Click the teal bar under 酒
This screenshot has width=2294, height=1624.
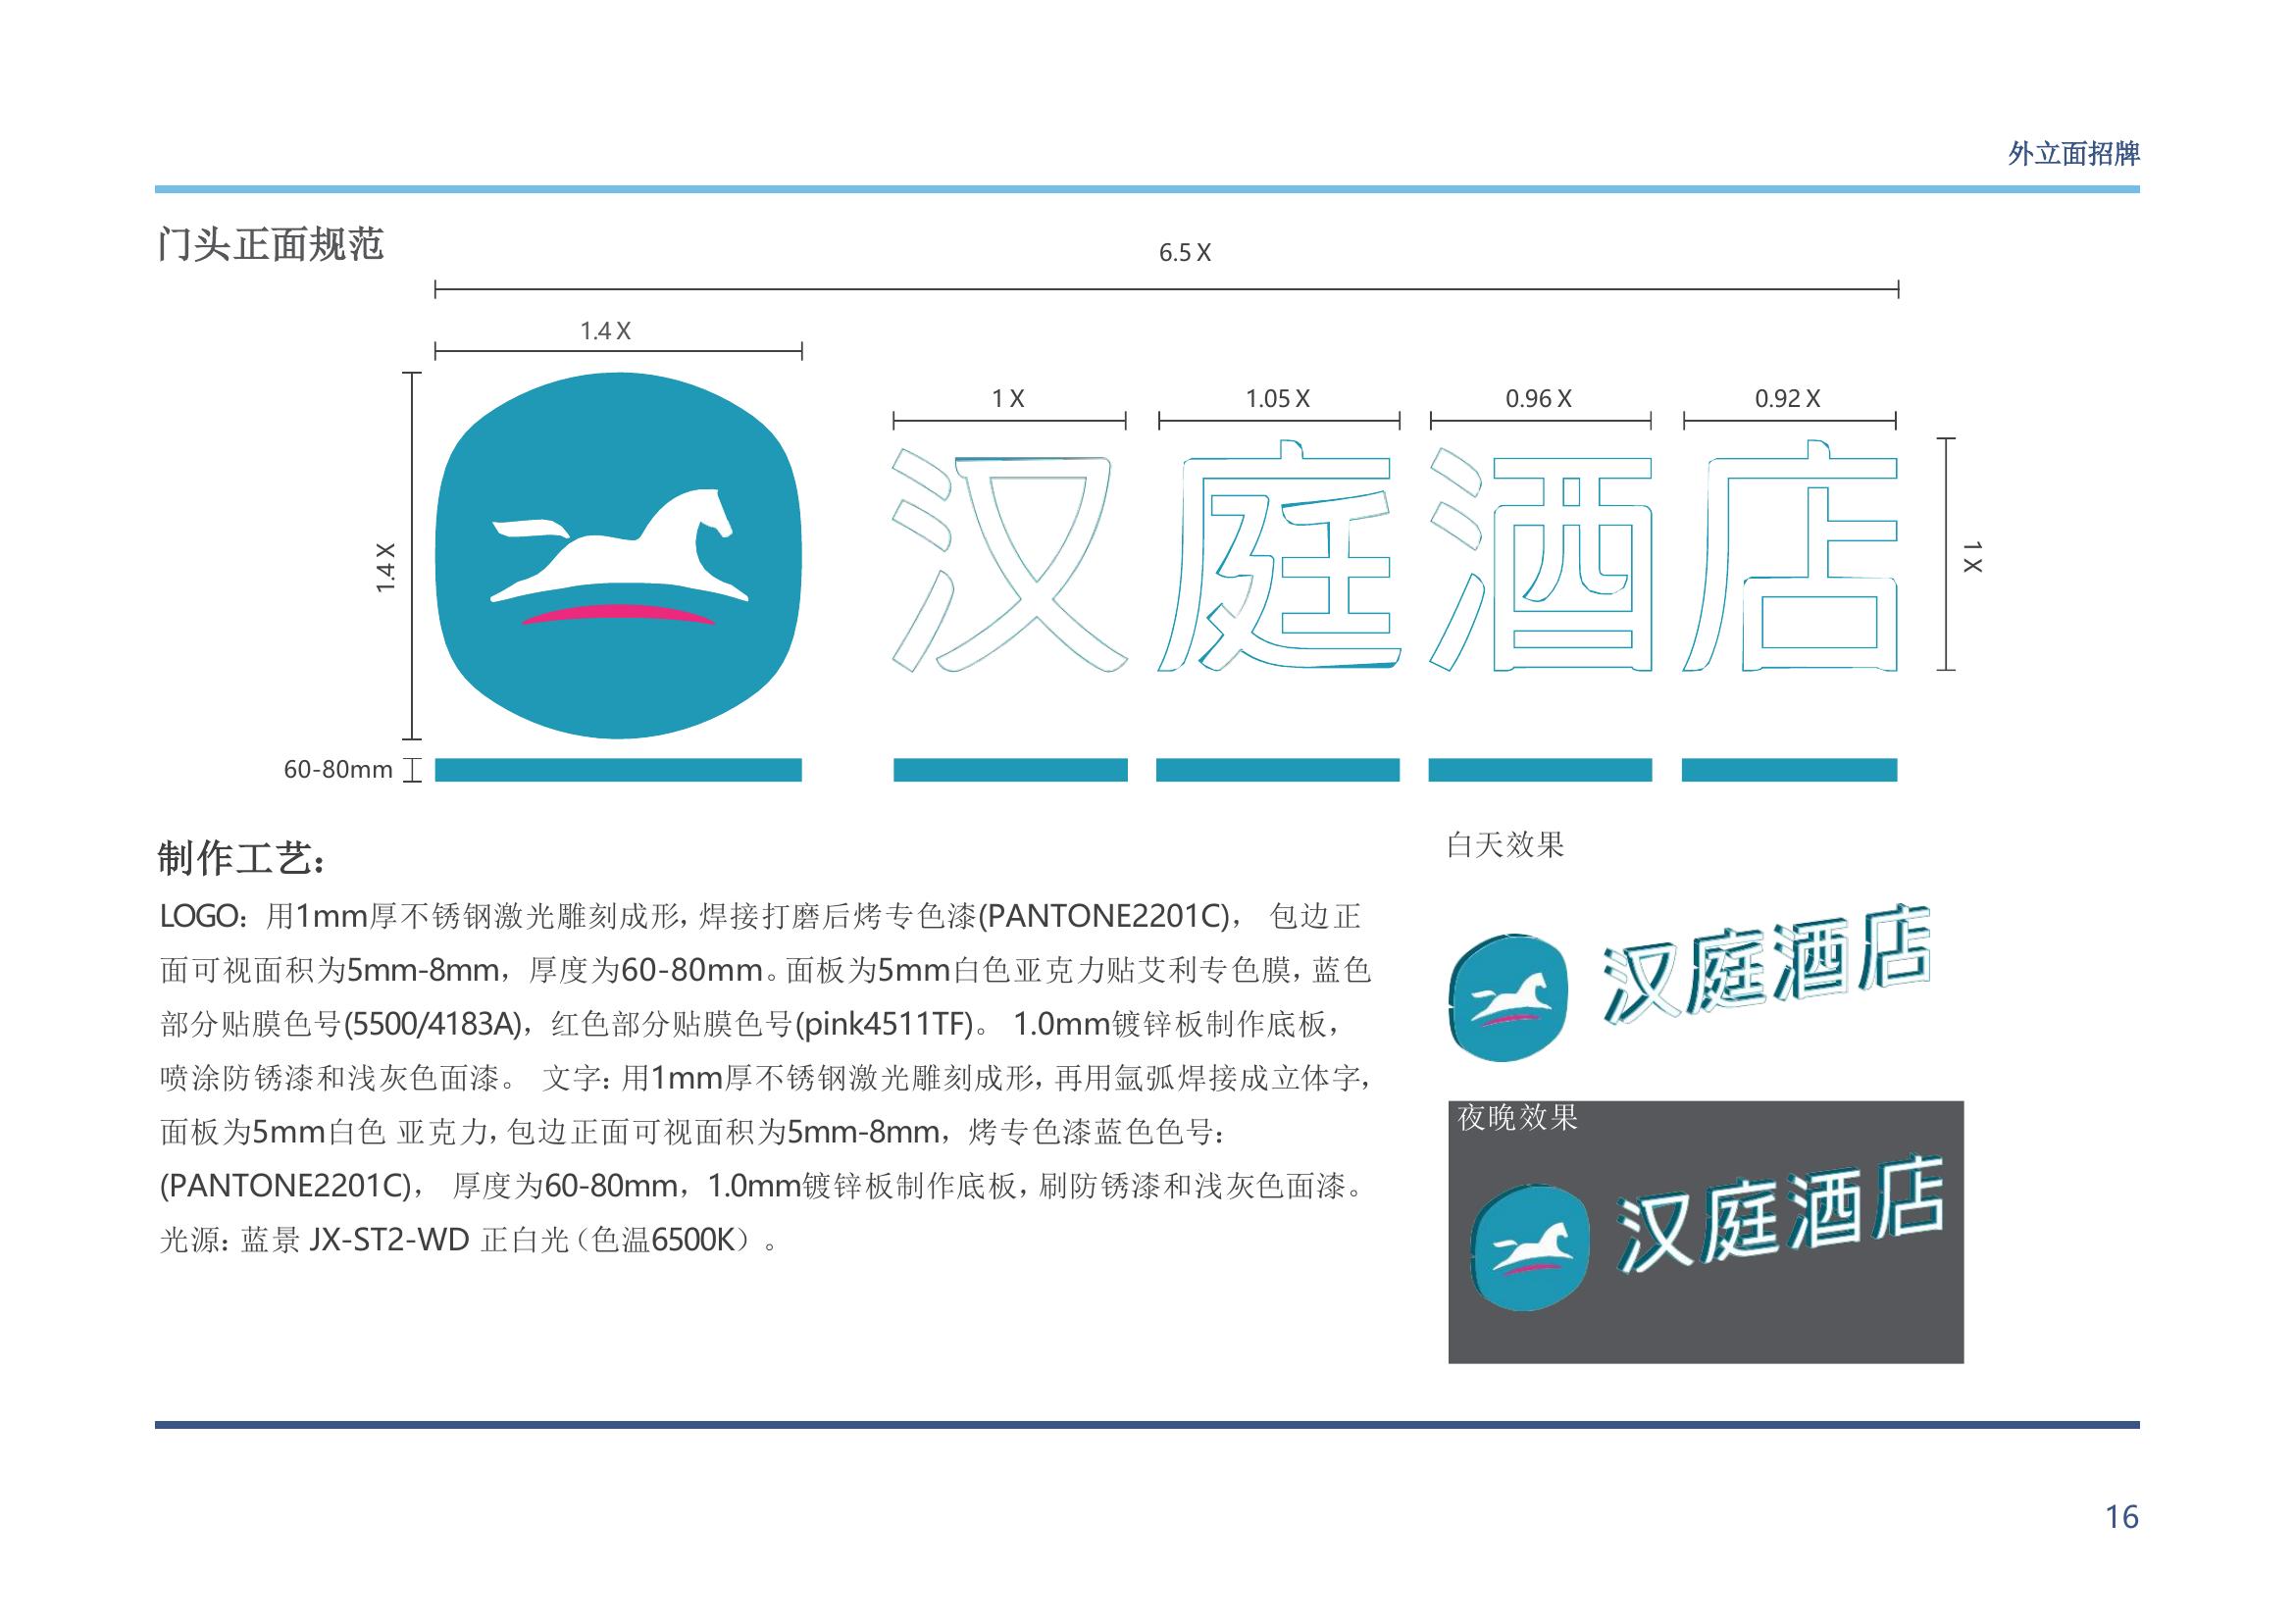pos(1540,770)
